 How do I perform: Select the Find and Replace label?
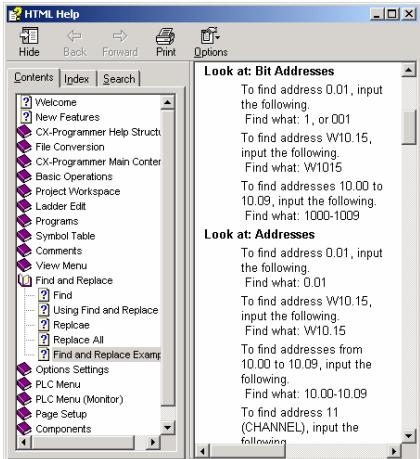74,280
